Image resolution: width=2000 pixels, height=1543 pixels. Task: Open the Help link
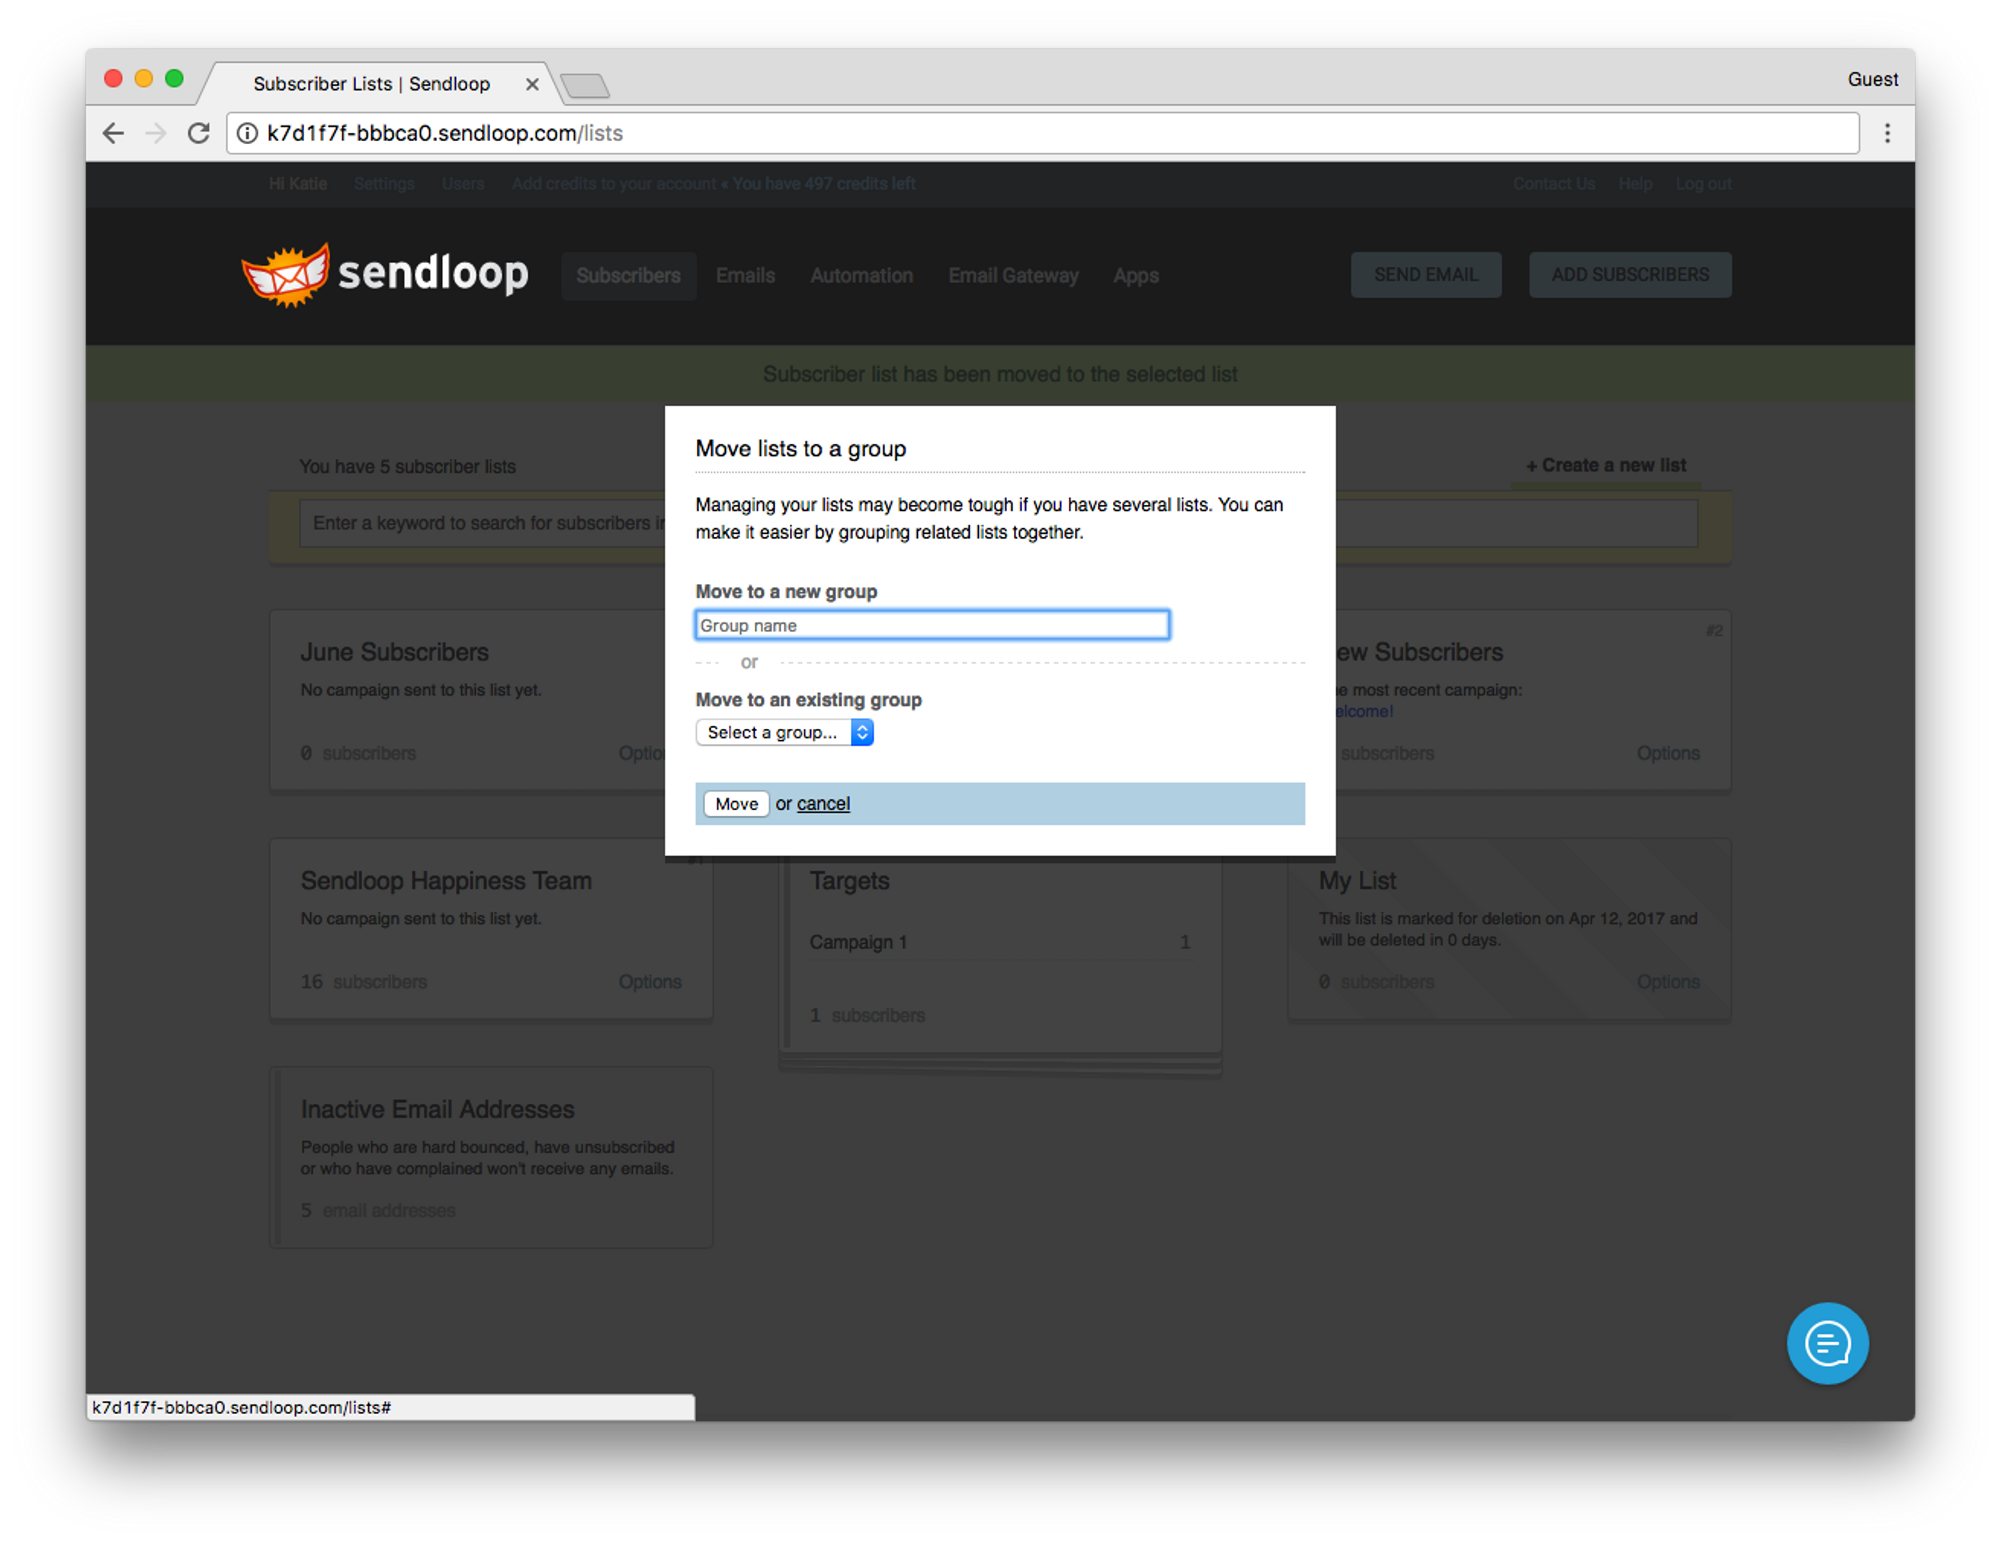(x=1635, y=184)
